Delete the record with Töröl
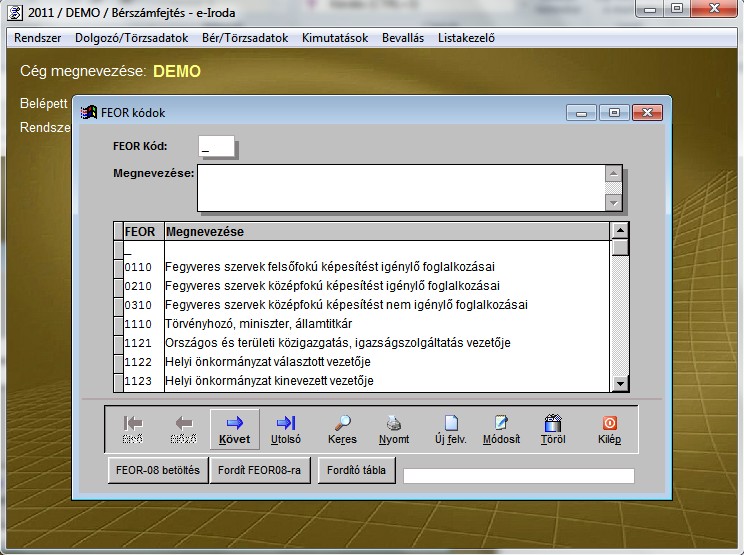 tap(552, 428)
